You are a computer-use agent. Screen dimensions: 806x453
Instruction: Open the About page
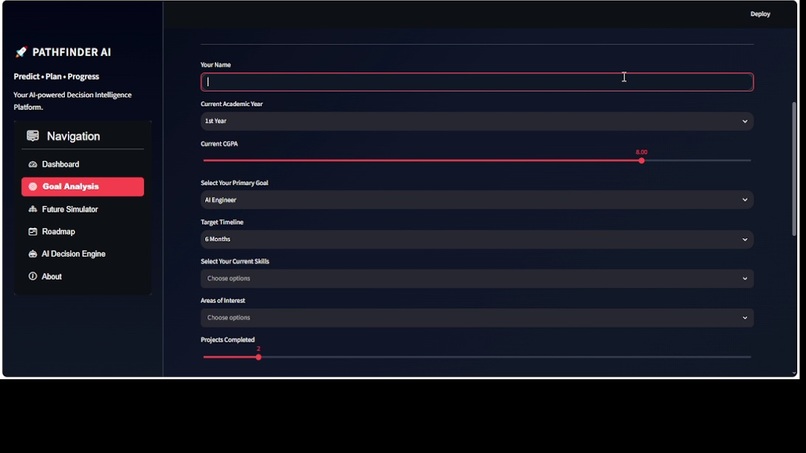click(x=83, y=276)
